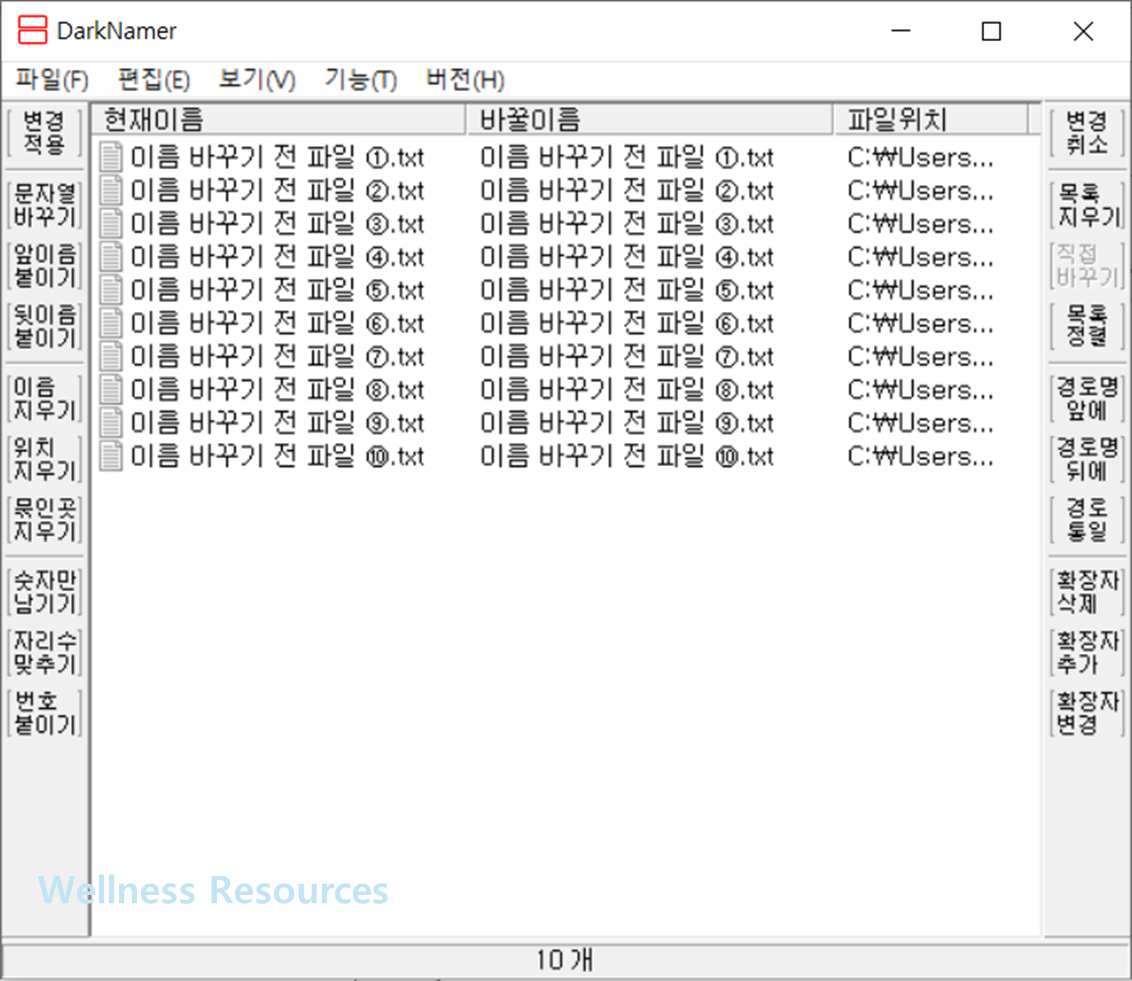Sort the list with 목록 정렬

pyautogui.click(x=1087, y=326)
